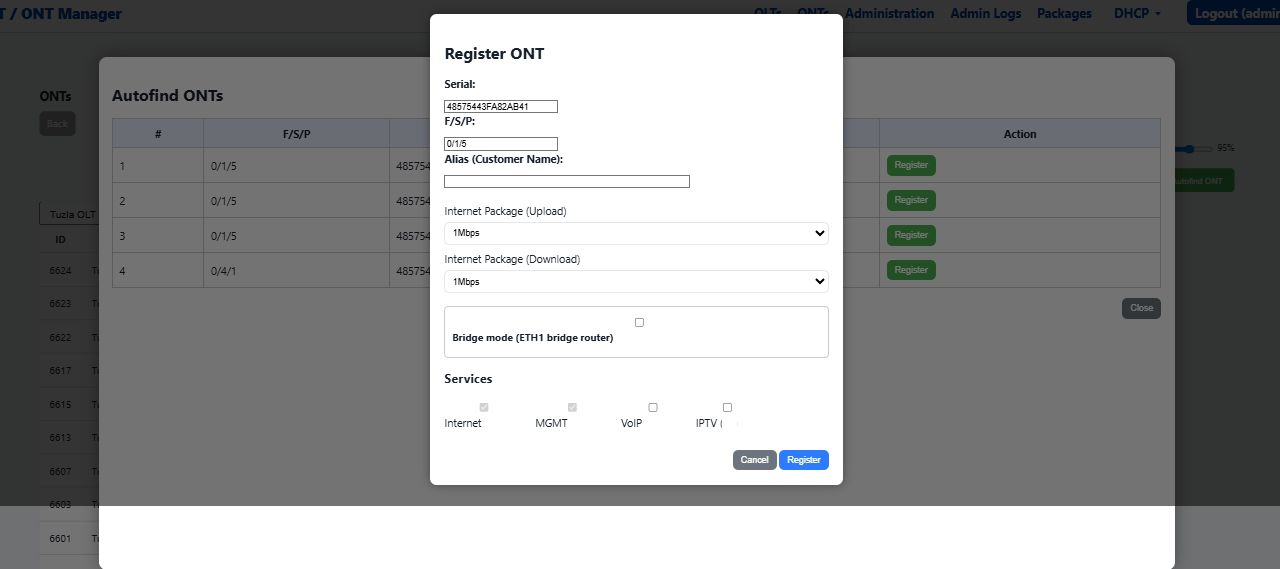This screenshot has width=1280, height=569.
Task: Click the F/S/P input field
Action: coord(500,144)
